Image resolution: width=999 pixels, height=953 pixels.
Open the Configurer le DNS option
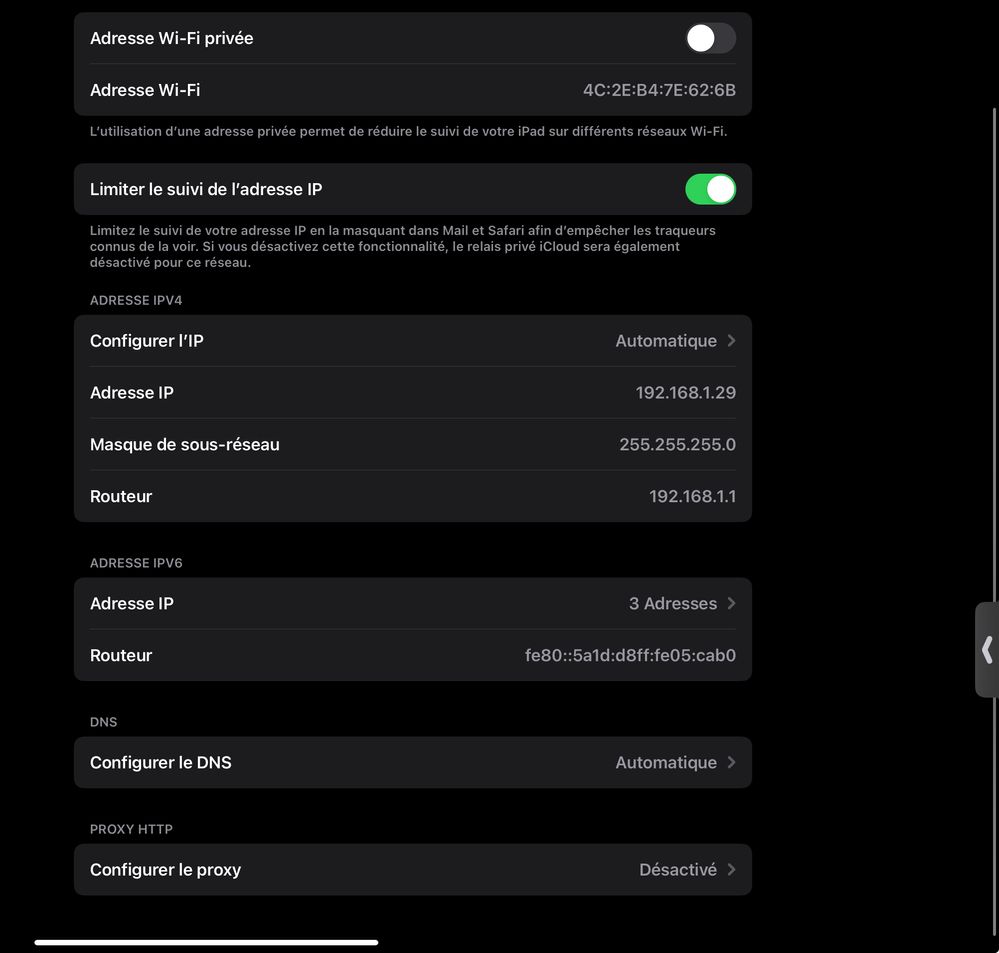point(161,763)
